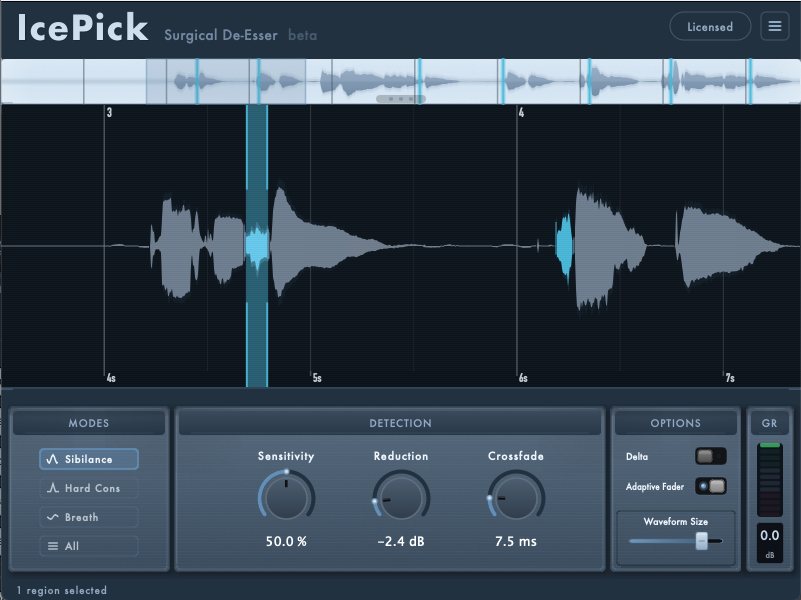Click the Reduction knob
The image size is (801, 600).
click(x=400, y=494)
